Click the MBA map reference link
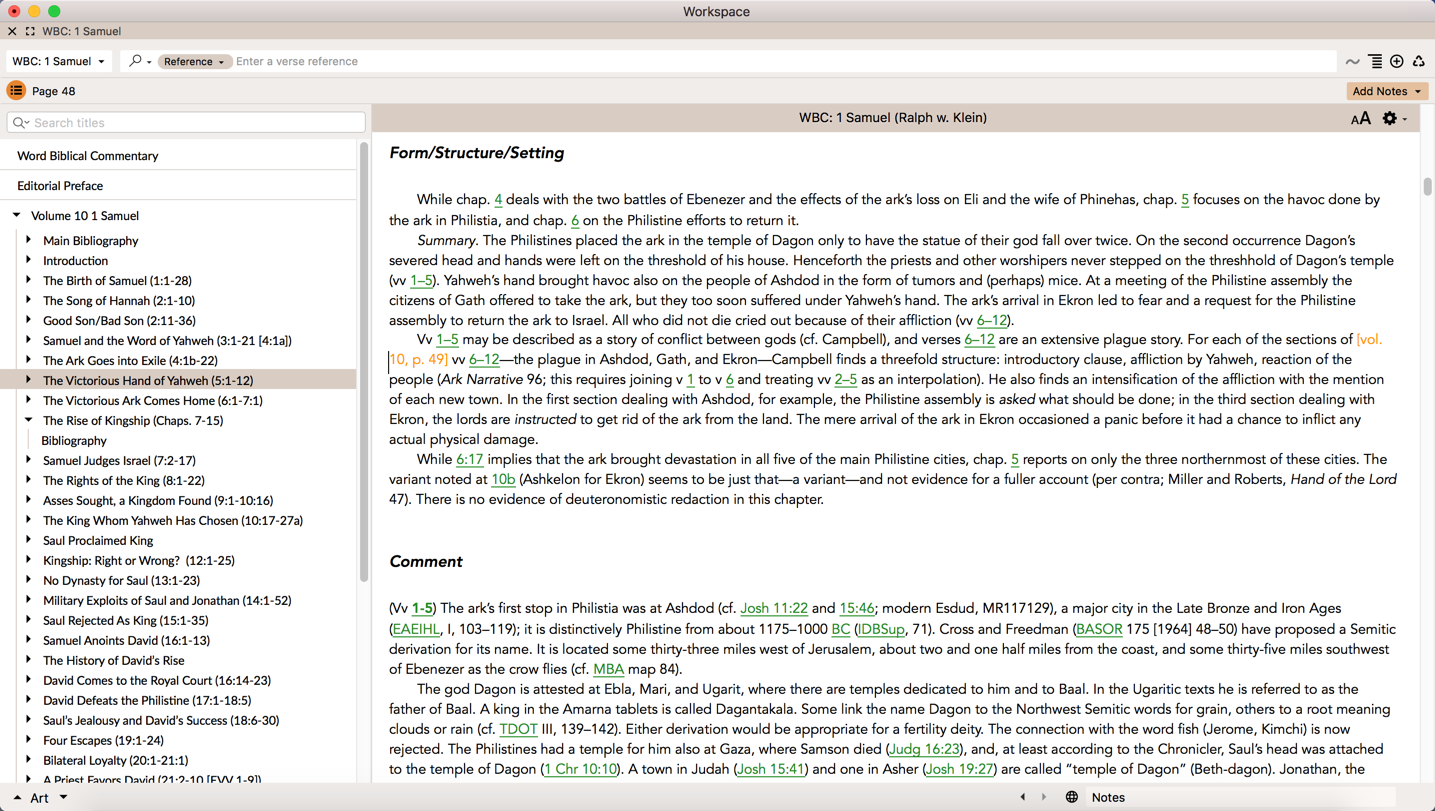This screenshot has width=1435, height=811. pyautogui.click(x=608, y=669)
